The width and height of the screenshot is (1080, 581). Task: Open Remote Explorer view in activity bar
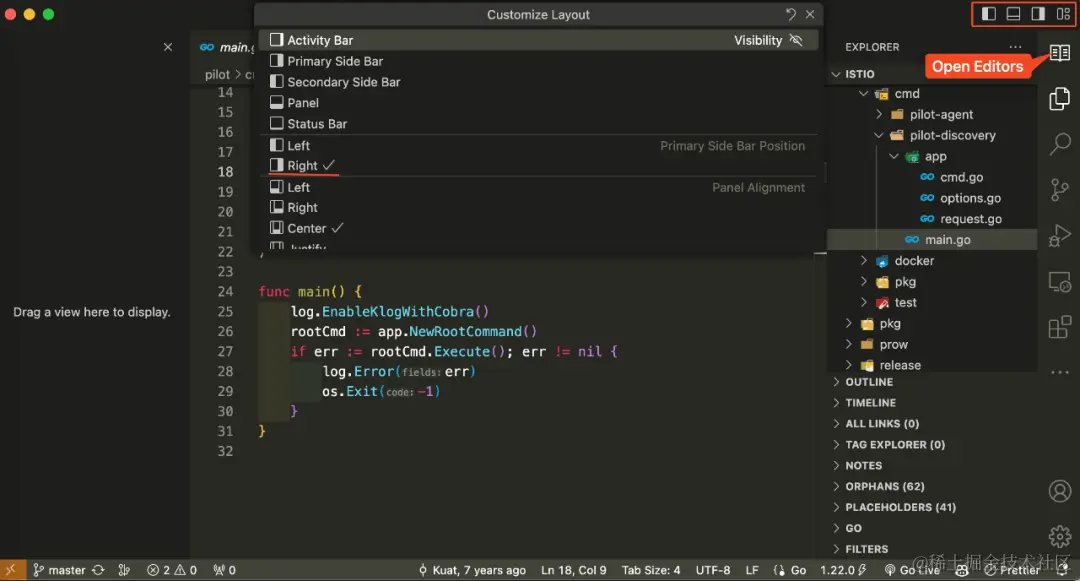tap(1059, 282)
